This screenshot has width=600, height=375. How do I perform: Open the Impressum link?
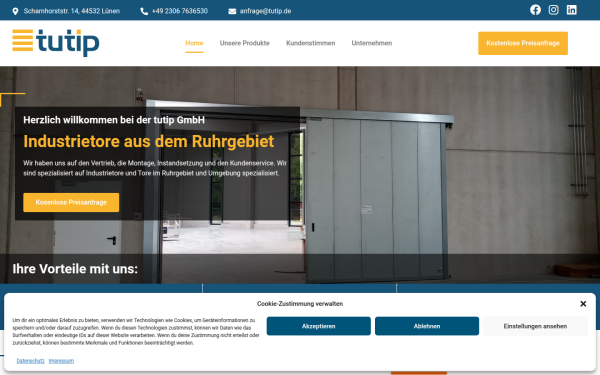click(x=61, y=361)
